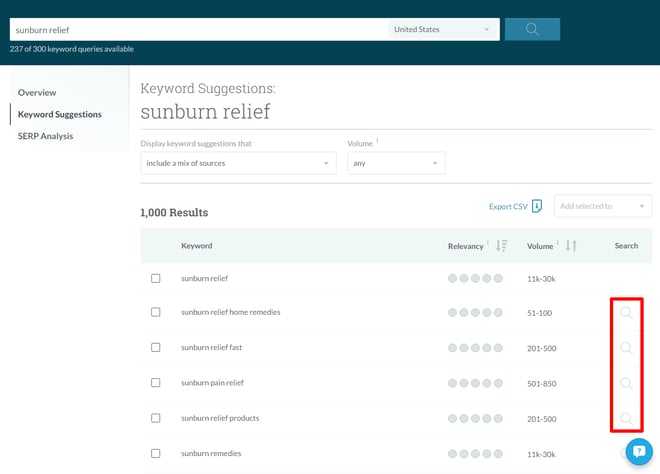660x474 pixels.
Task: Click the 51-100 volume value
Action: tap(540, 313)
